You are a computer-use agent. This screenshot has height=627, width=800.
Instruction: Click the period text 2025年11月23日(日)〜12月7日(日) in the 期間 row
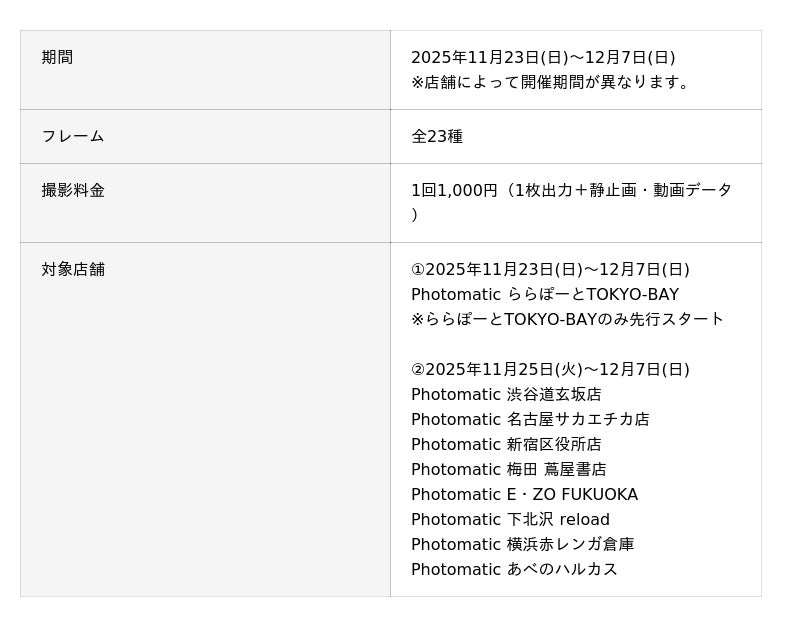click(x=543, y=58)
